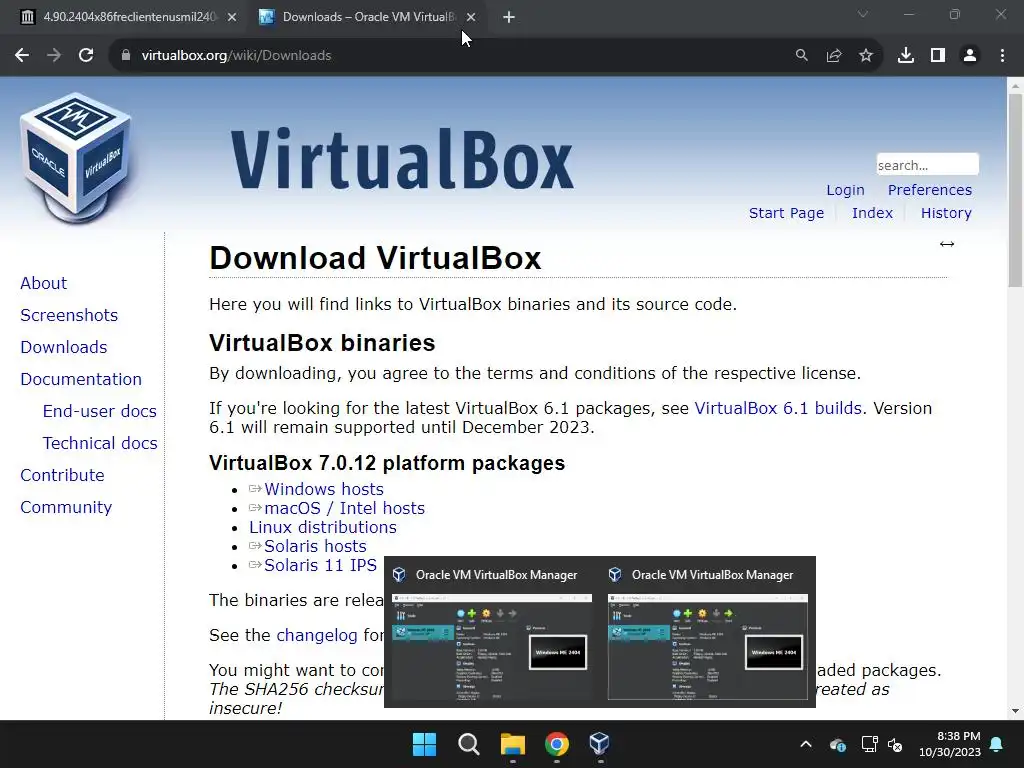Click the page vertical scrollbar thumb
The width and height of the screenshot is (1024, 768).
coord(1015,190)
